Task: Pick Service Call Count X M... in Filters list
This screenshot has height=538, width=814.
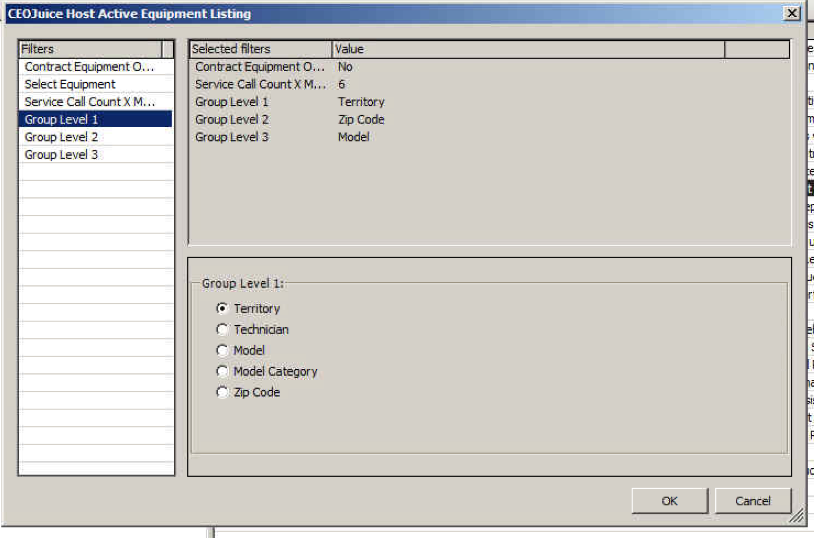Action: (x=96, y=102)
